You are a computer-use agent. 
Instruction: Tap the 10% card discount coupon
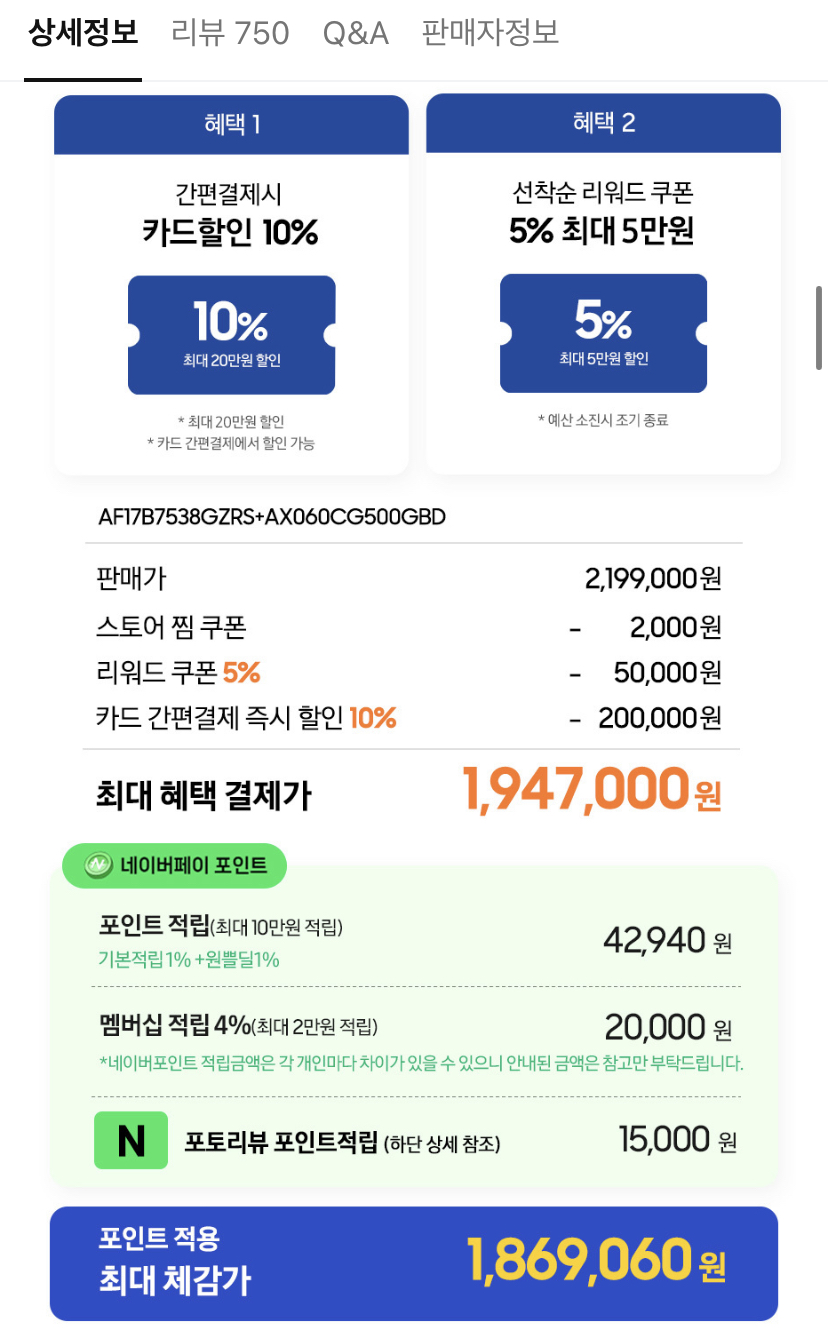tap(231, 335)
